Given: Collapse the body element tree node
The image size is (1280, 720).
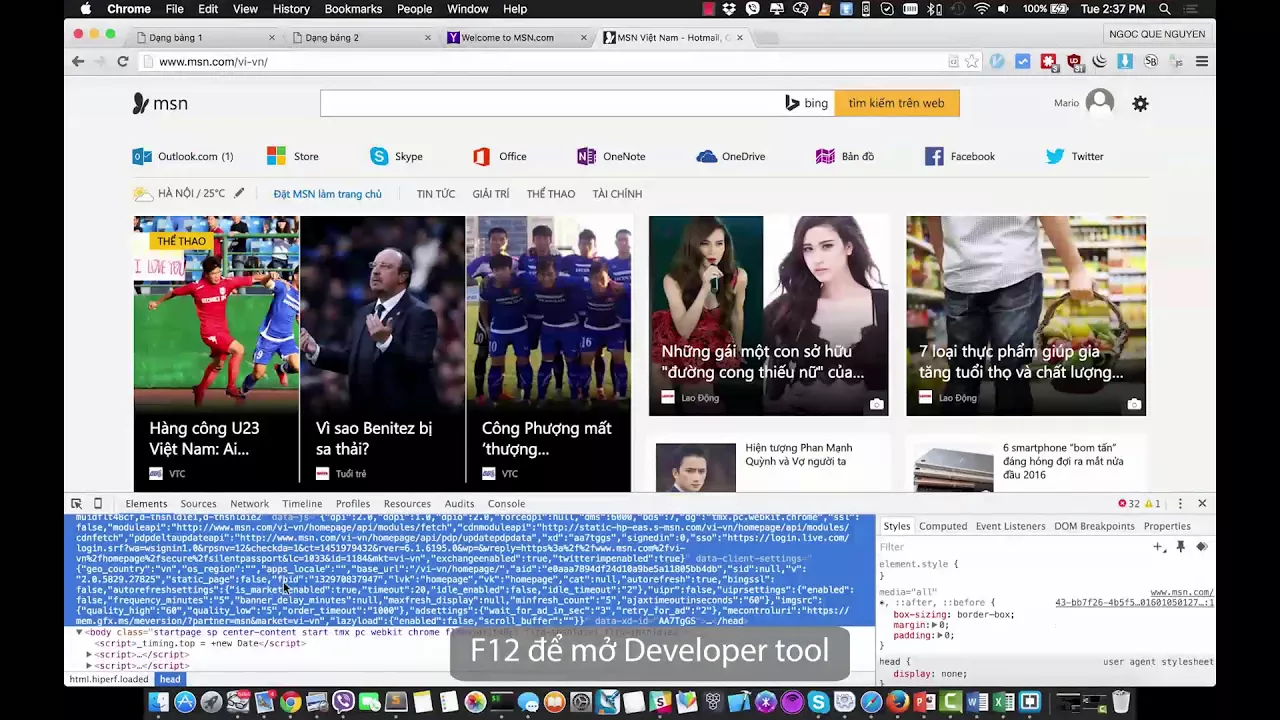Looking at the screenshot, I should 80,632.
